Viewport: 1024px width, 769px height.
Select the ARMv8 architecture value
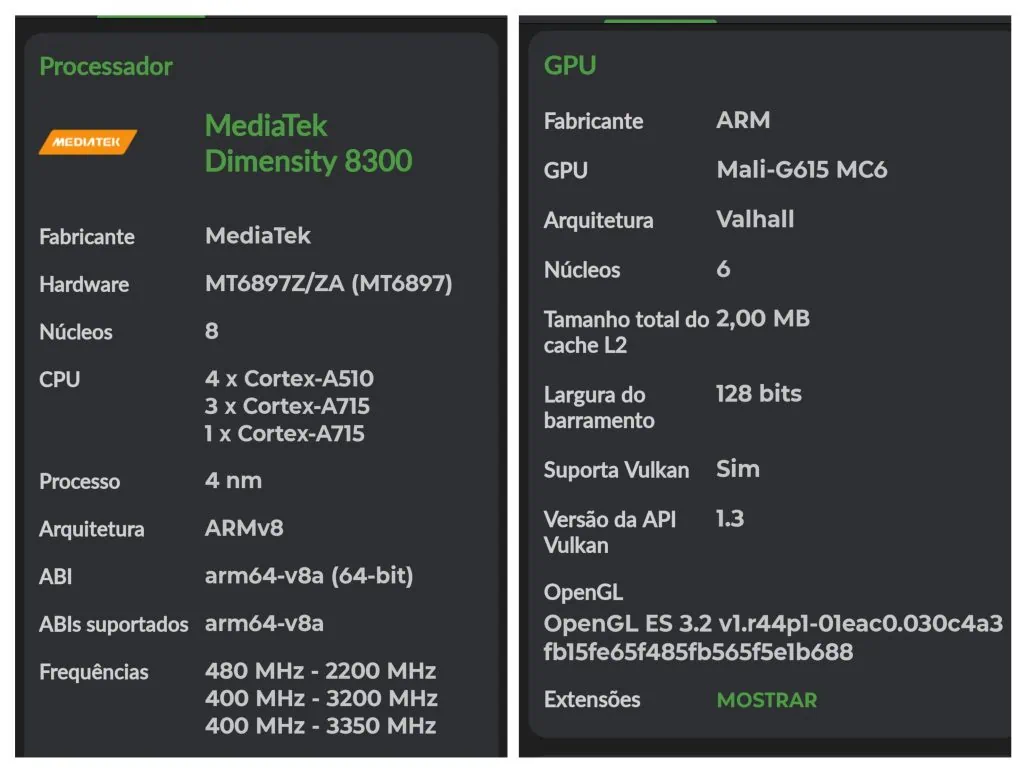244,529
